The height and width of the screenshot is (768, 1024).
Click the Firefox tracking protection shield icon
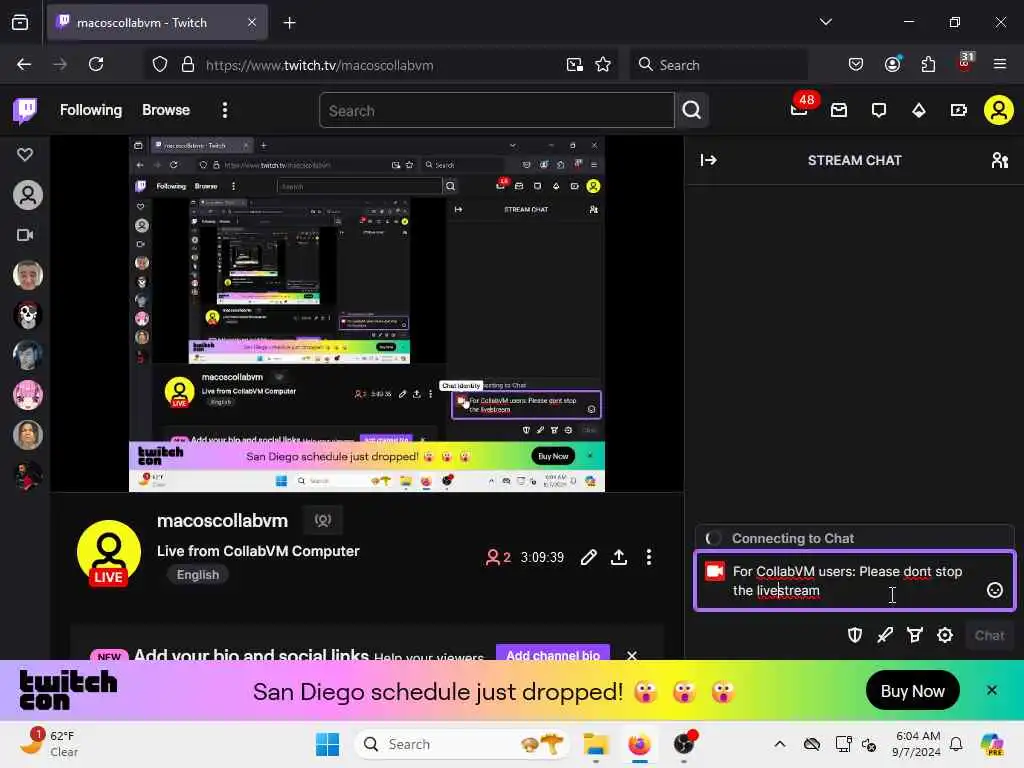pos(160,65)
